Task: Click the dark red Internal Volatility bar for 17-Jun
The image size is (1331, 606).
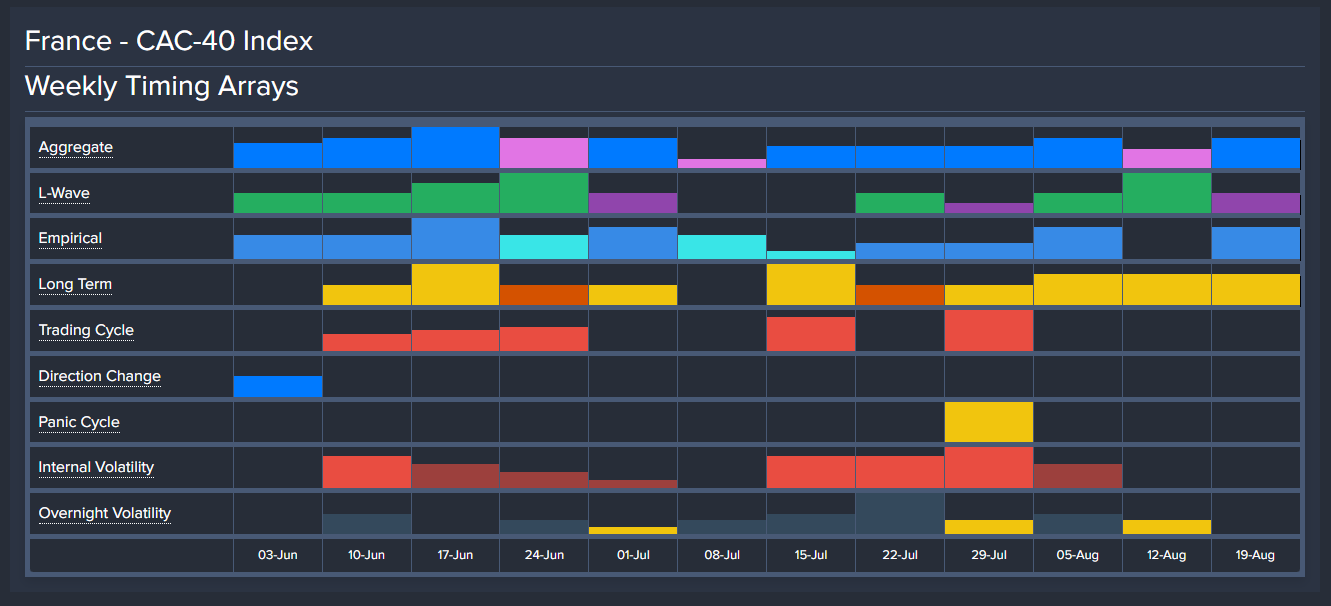Action: [455, 476]
